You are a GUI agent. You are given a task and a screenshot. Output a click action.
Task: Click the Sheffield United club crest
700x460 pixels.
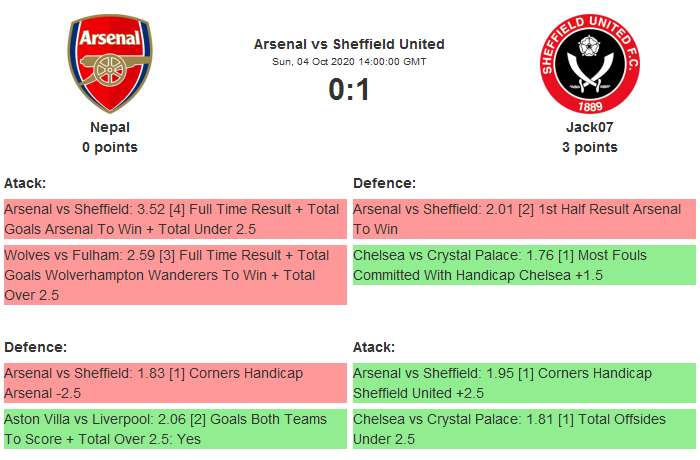[x=589, y=64]
